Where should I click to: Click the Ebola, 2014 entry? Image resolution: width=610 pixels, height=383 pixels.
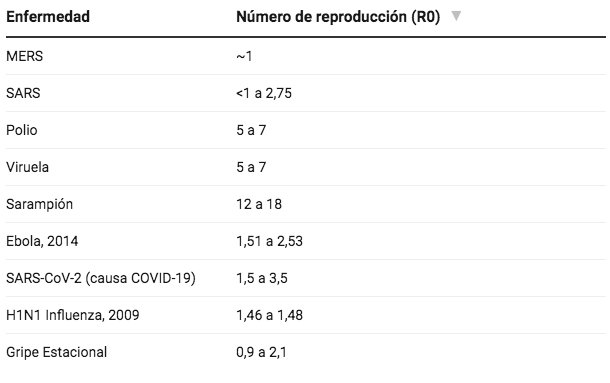click(x=42, y=241)
